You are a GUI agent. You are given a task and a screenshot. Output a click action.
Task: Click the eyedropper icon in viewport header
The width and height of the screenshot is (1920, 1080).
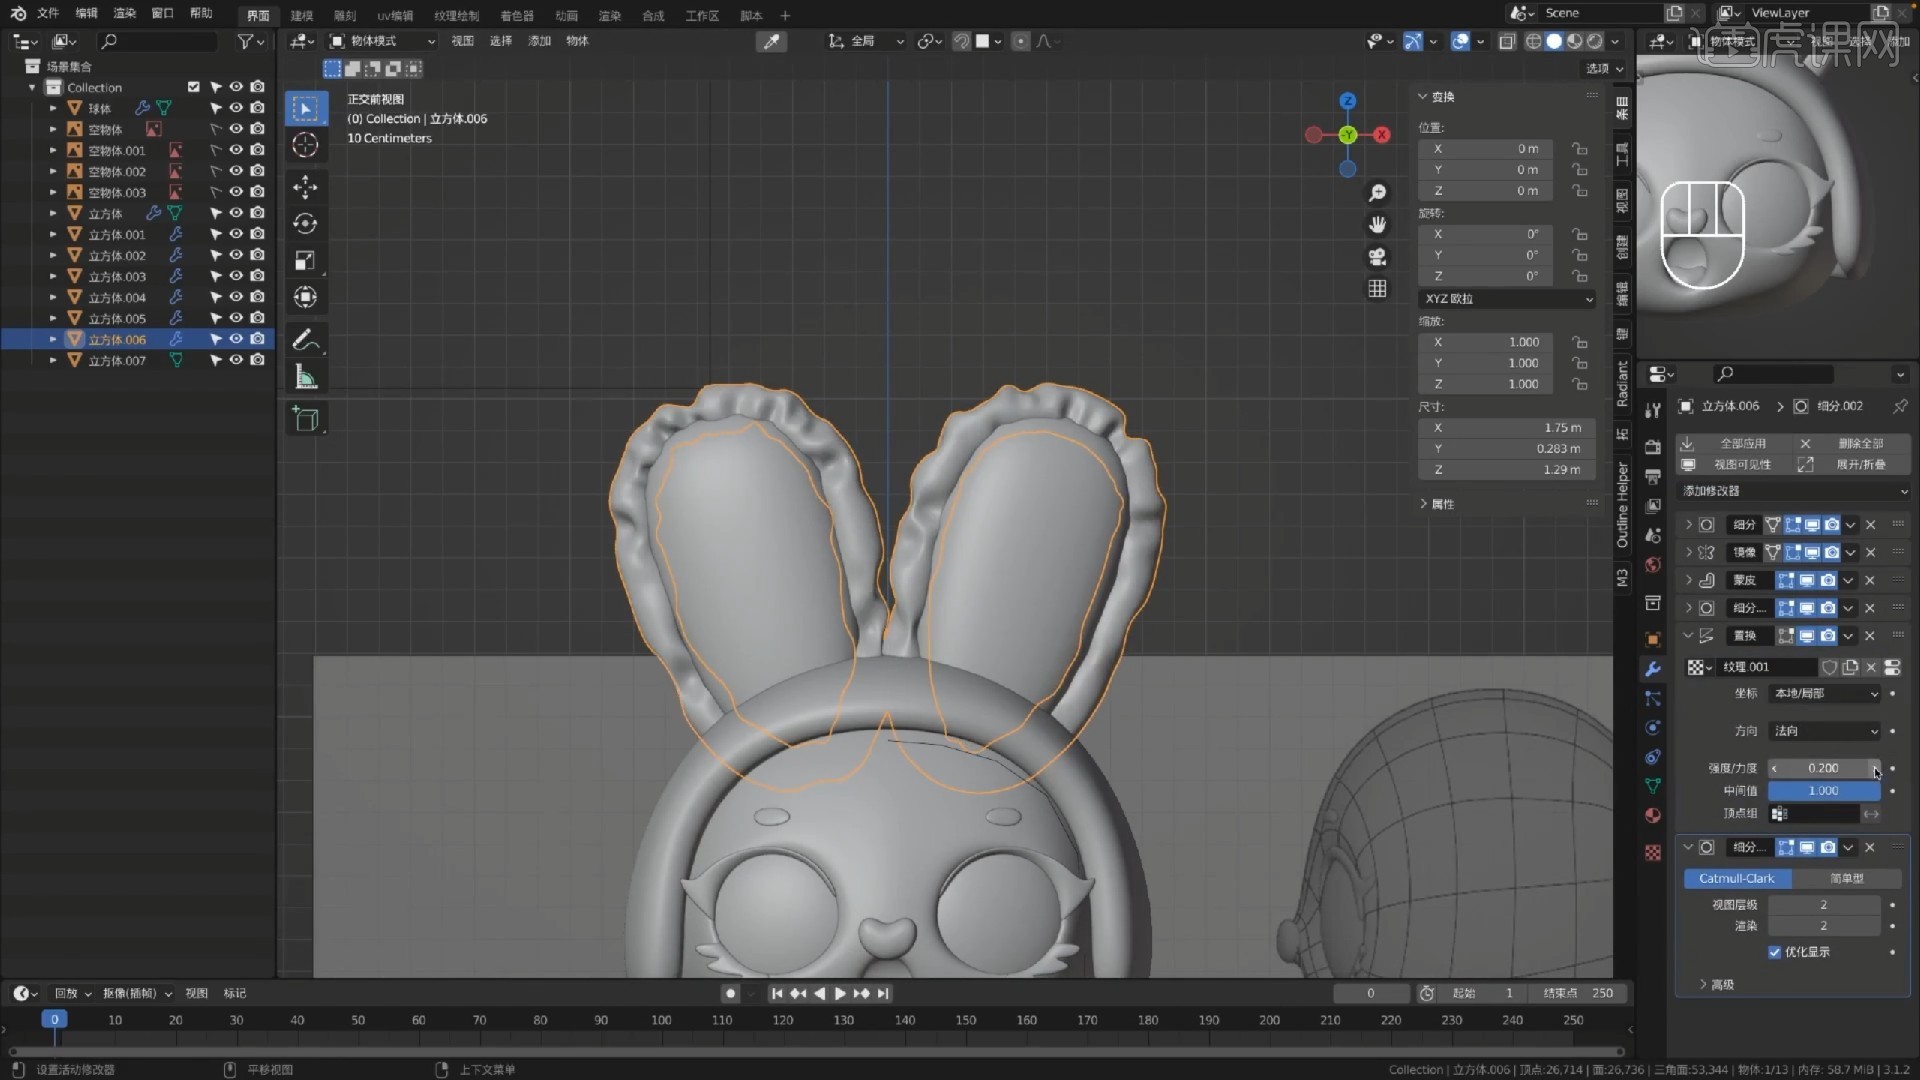[x=772, y=41]
